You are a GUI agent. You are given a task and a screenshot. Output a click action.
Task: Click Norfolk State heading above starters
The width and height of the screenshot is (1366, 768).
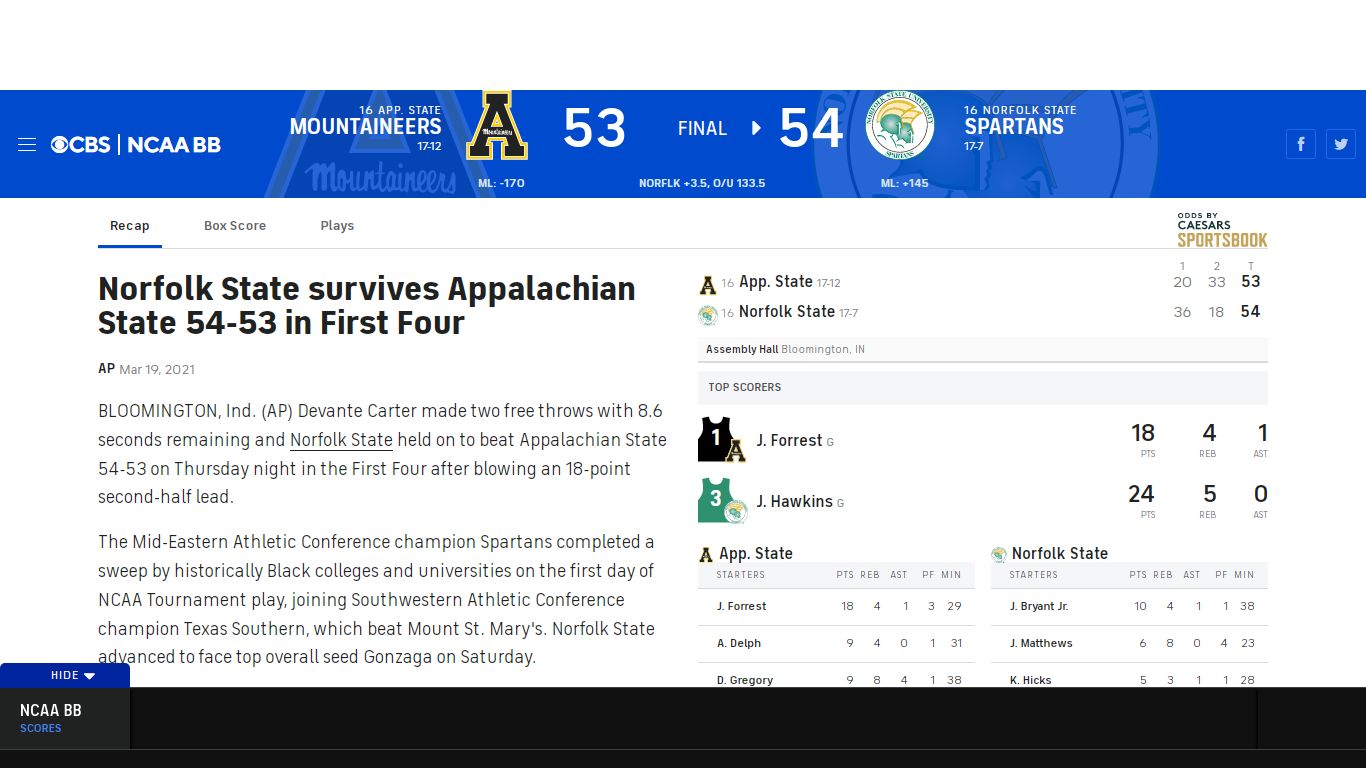[x=1060, y=554]
